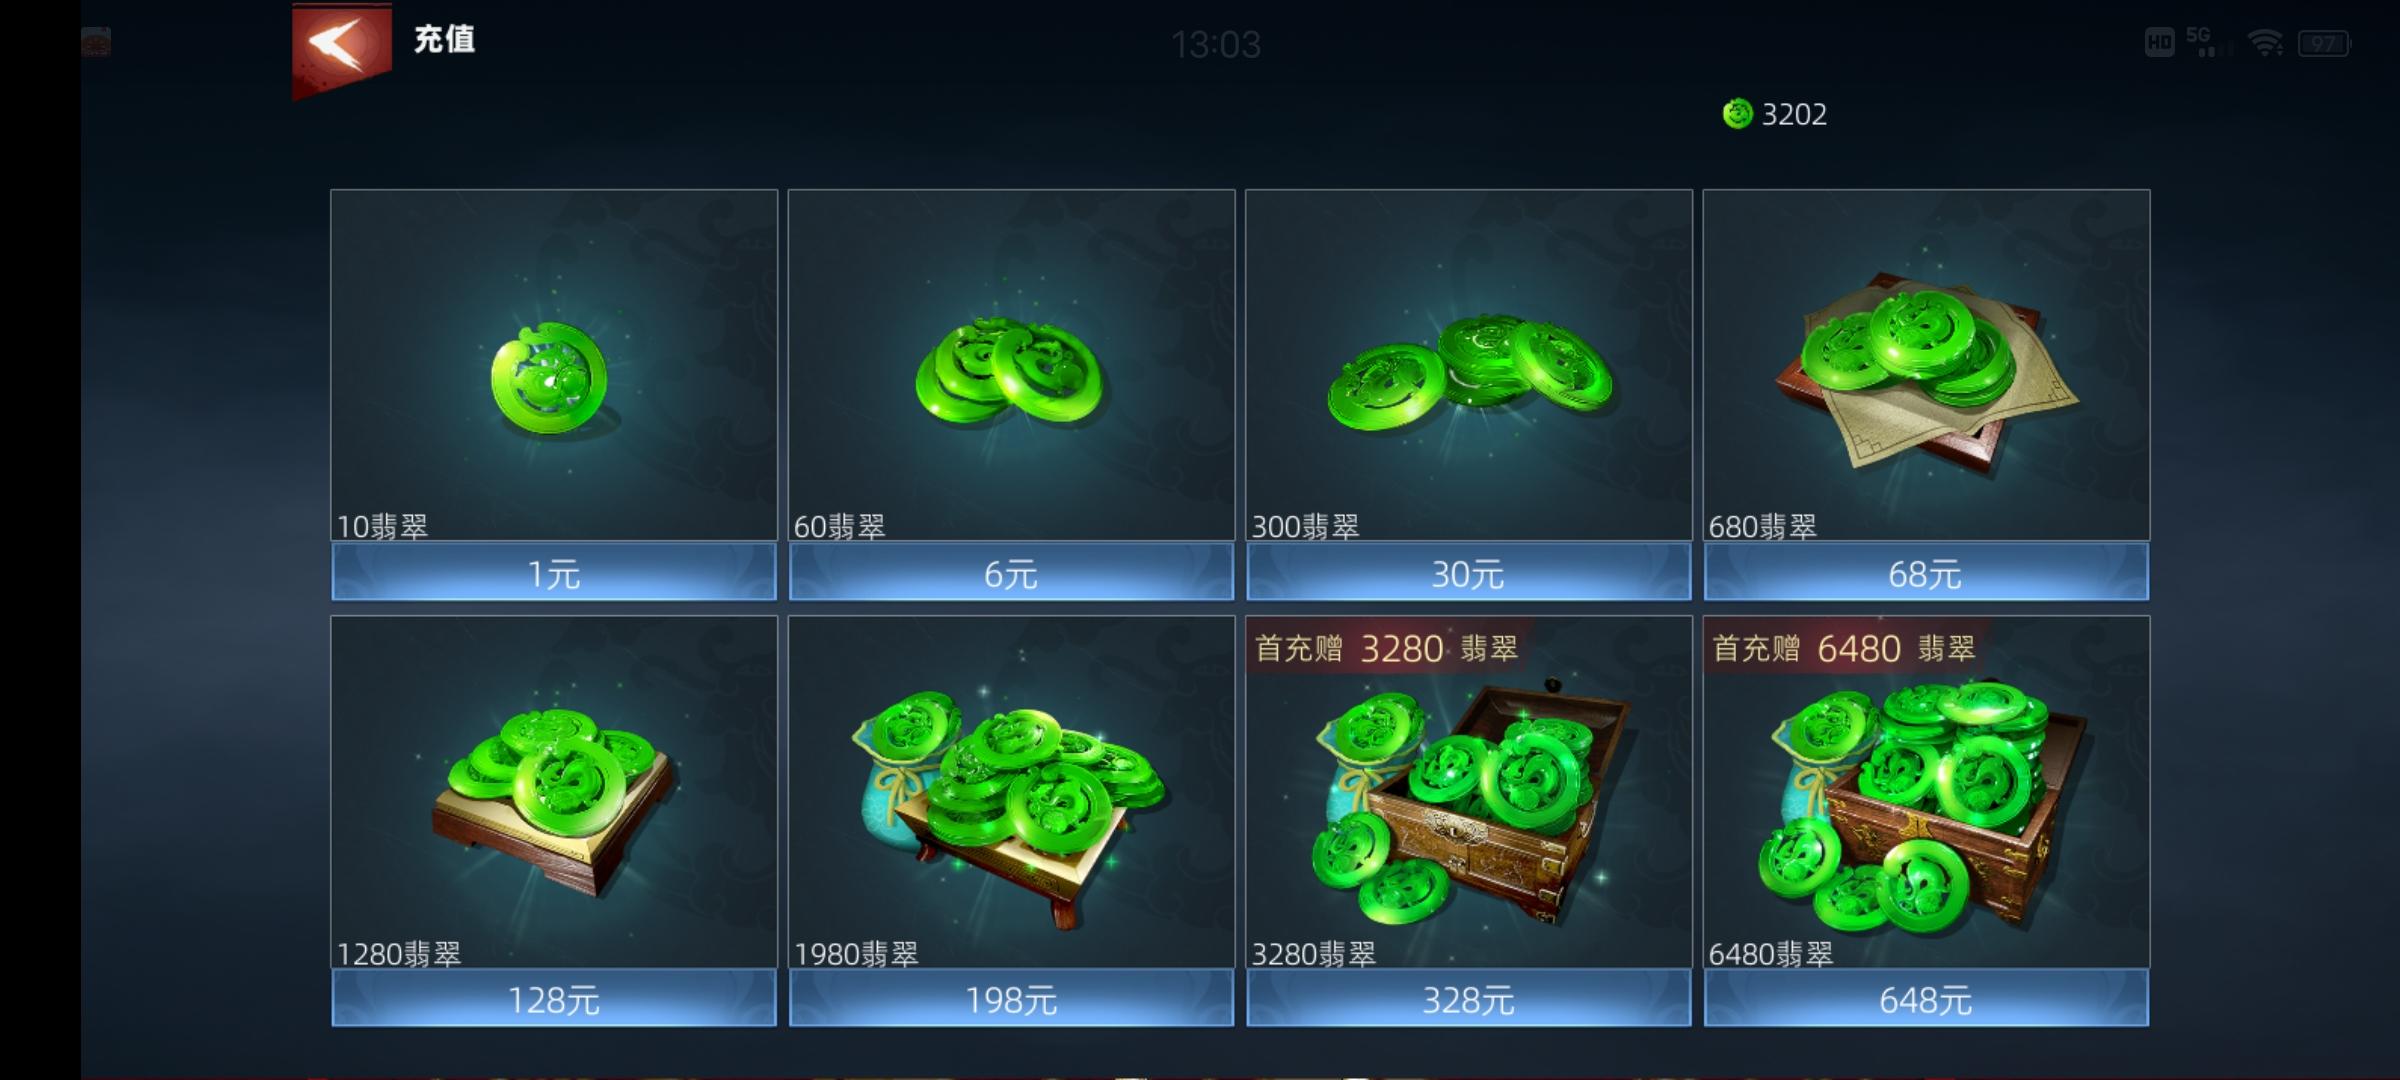Purchase the 68元 jade package
This screenshot has height=1080, width=2400.
(x=1926, y=573)
